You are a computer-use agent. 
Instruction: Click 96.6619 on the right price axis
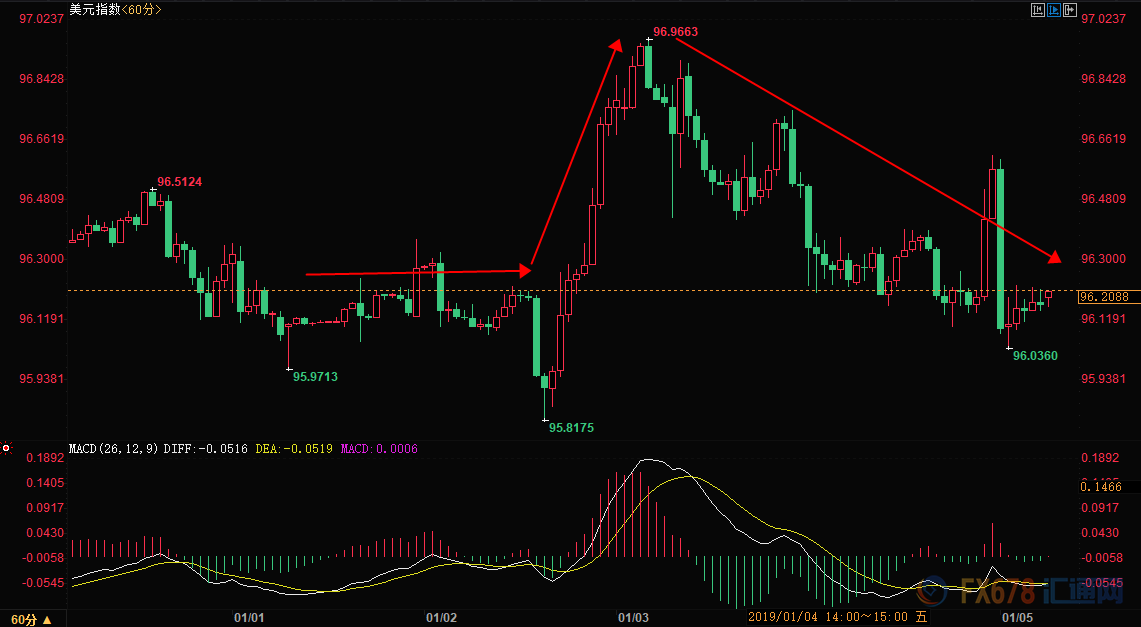click(x=1103, y=138)
